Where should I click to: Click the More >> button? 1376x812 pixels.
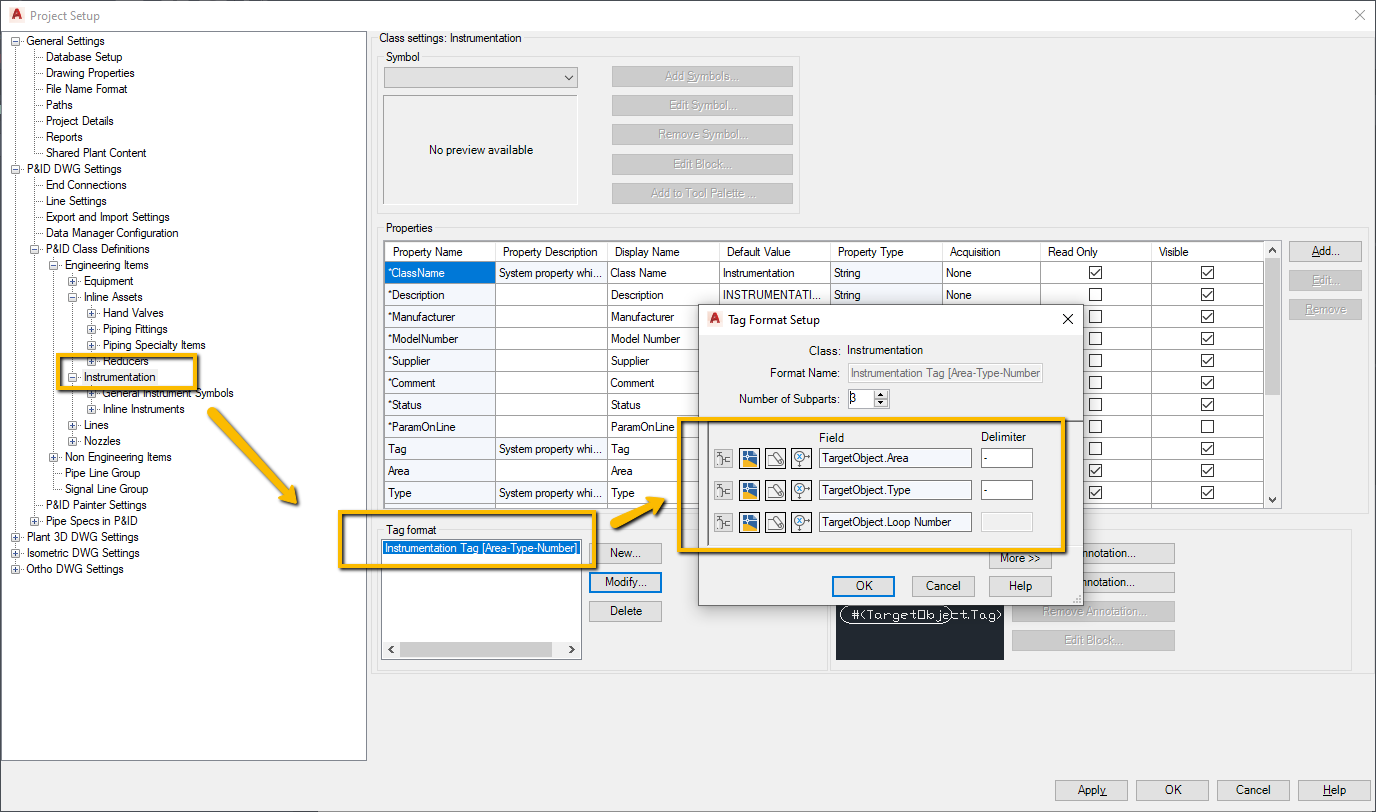(1020, 560)
